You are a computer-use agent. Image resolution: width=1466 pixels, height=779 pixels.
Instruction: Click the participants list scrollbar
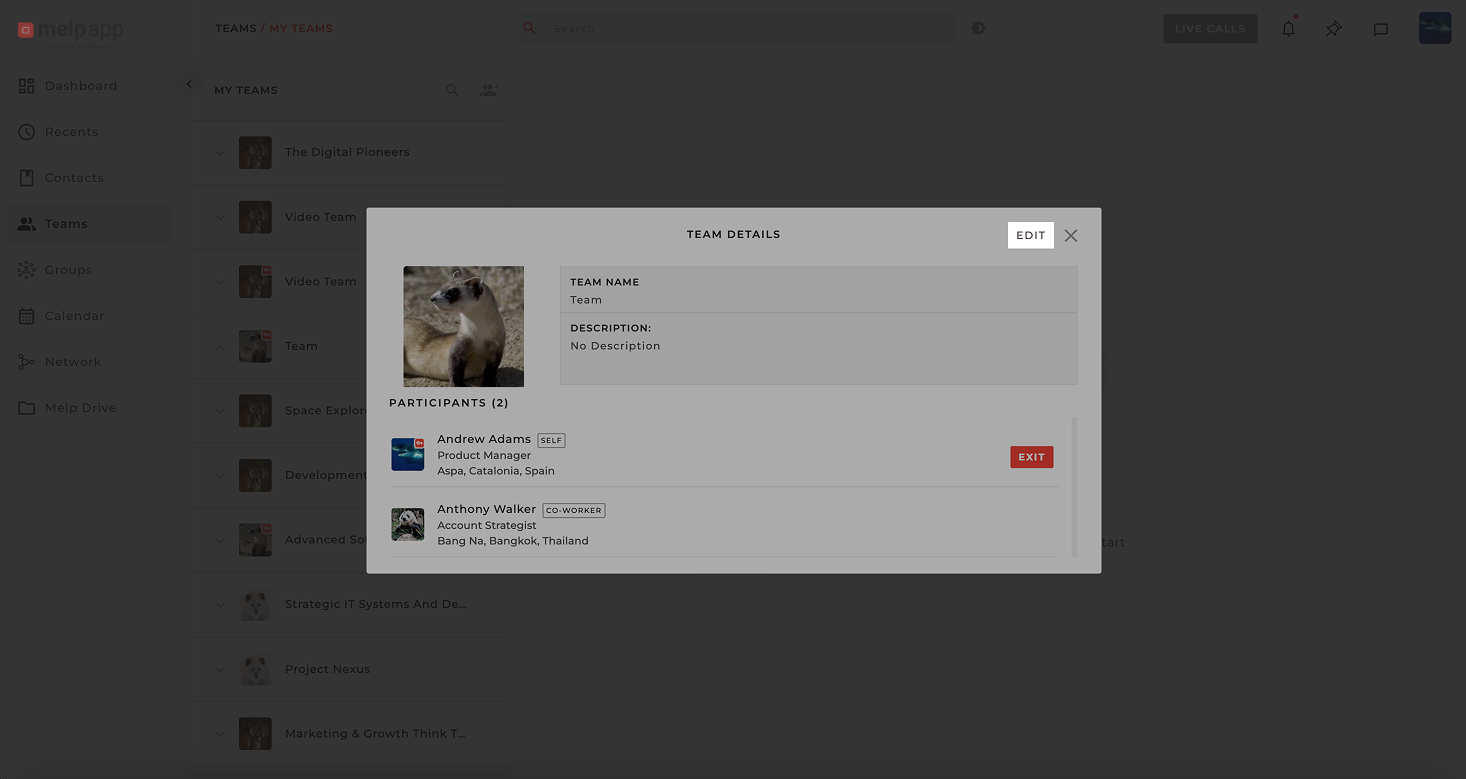(x=1075, y=486)
